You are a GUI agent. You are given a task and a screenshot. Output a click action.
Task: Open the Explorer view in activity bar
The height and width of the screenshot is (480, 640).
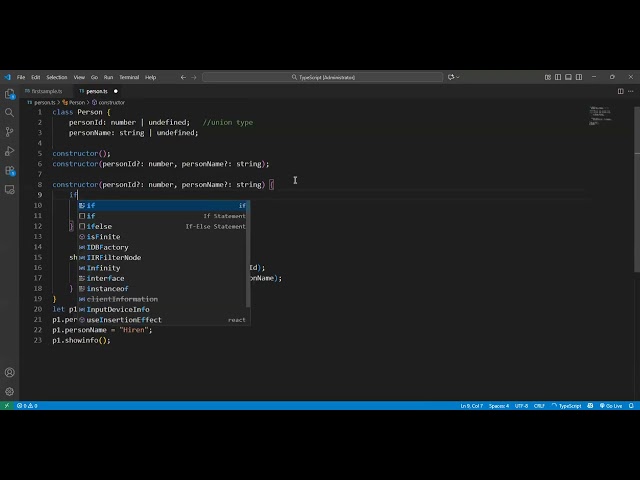pyautogui.click(x=9, y=94)
